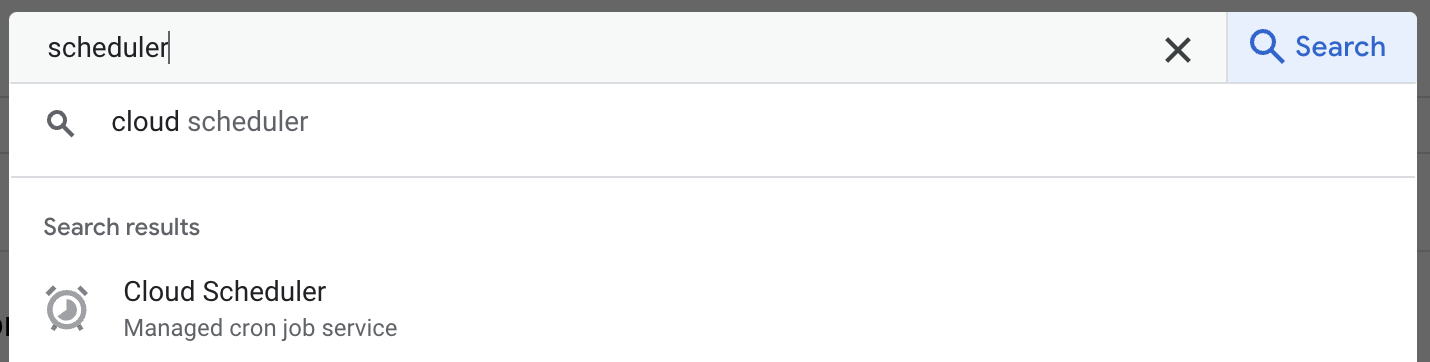Viewport: 1430px width, 362px height.
Task: Select the Cloud Scheduler product row
Action: pos(713,308)
